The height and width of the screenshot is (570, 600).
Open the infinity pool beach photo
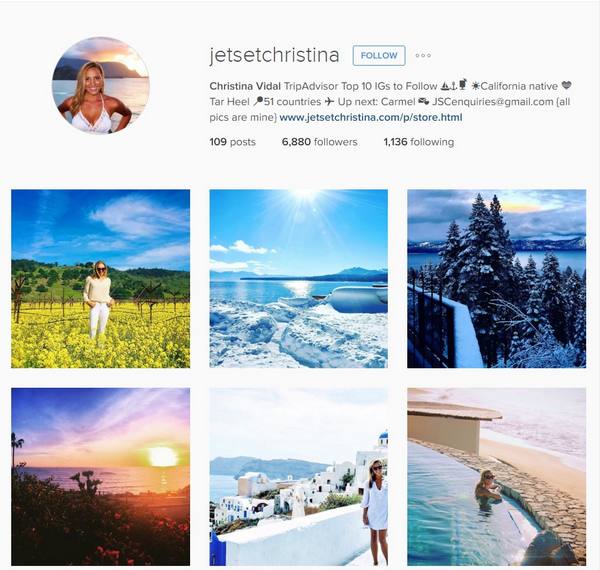tap(496, 477)
